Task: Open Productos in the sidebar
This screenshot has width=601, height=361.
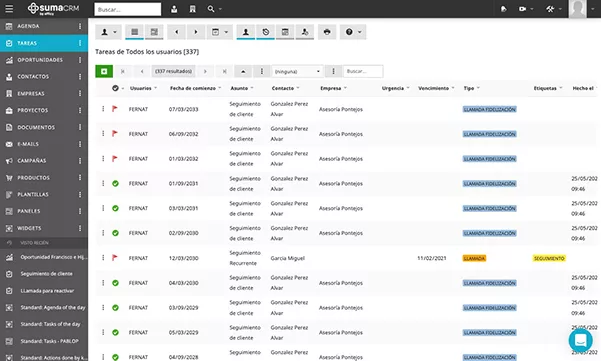Action: pyautogui.click(x=33, y=177)
